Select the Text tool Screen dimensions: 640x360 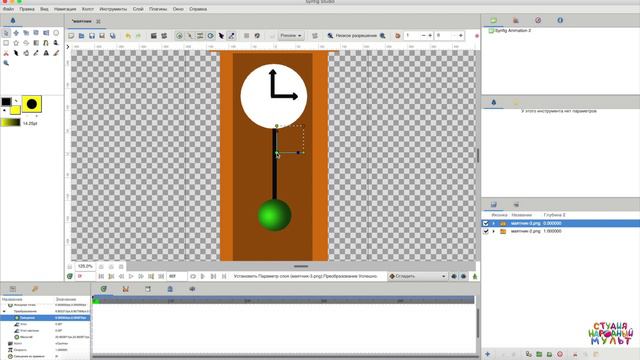46,53
